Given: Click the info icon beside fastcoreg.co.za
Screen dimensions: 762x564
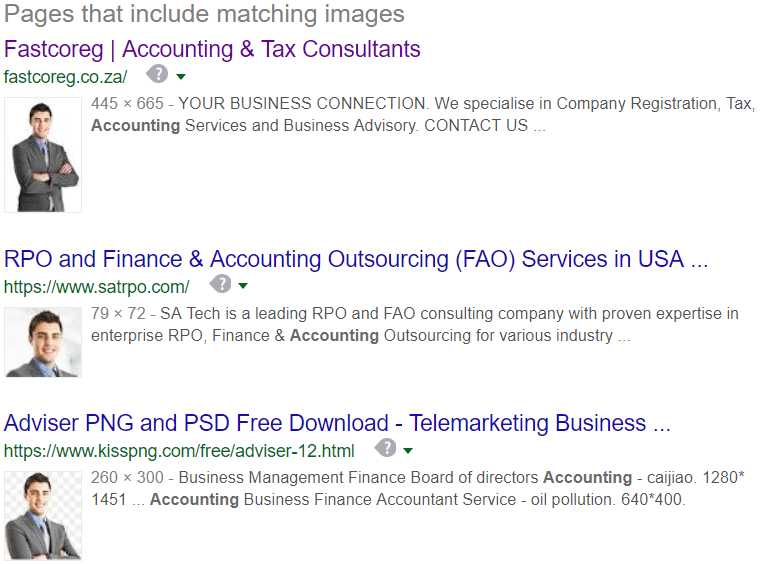Looking at the screenshot, I should pos(157,74).
